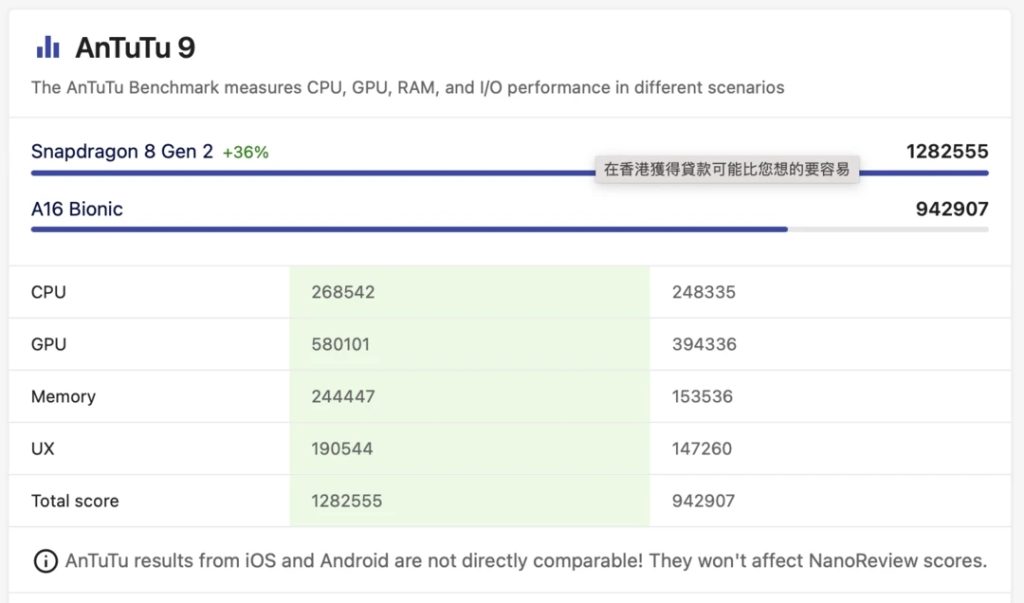Click the +36% green percentage badge
Viewport: 1024px width, 603px height.
click(246, 152)
